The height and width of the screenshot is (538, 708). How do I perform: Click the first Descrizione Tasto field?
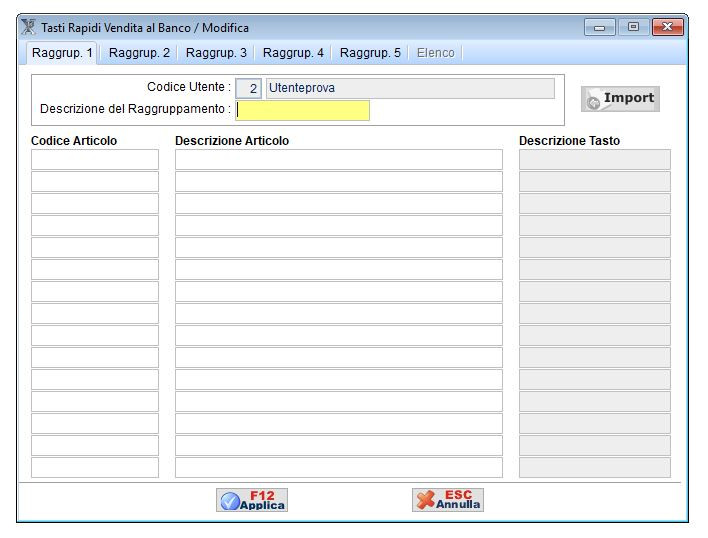594,160
